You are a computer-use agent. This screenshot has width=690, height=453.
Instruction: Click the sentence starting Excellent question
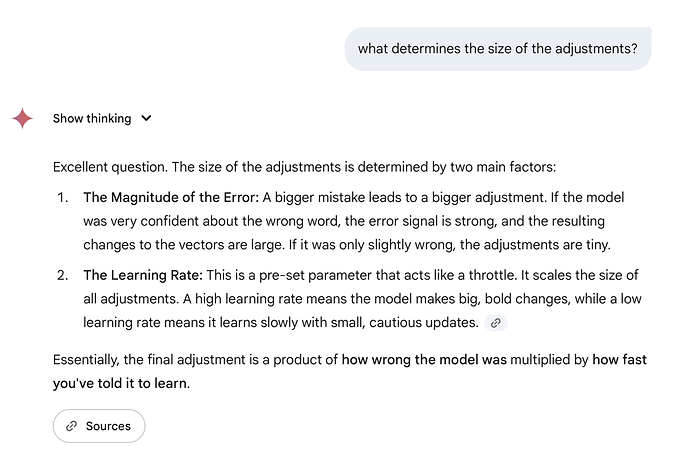click(x=305, y=167)
